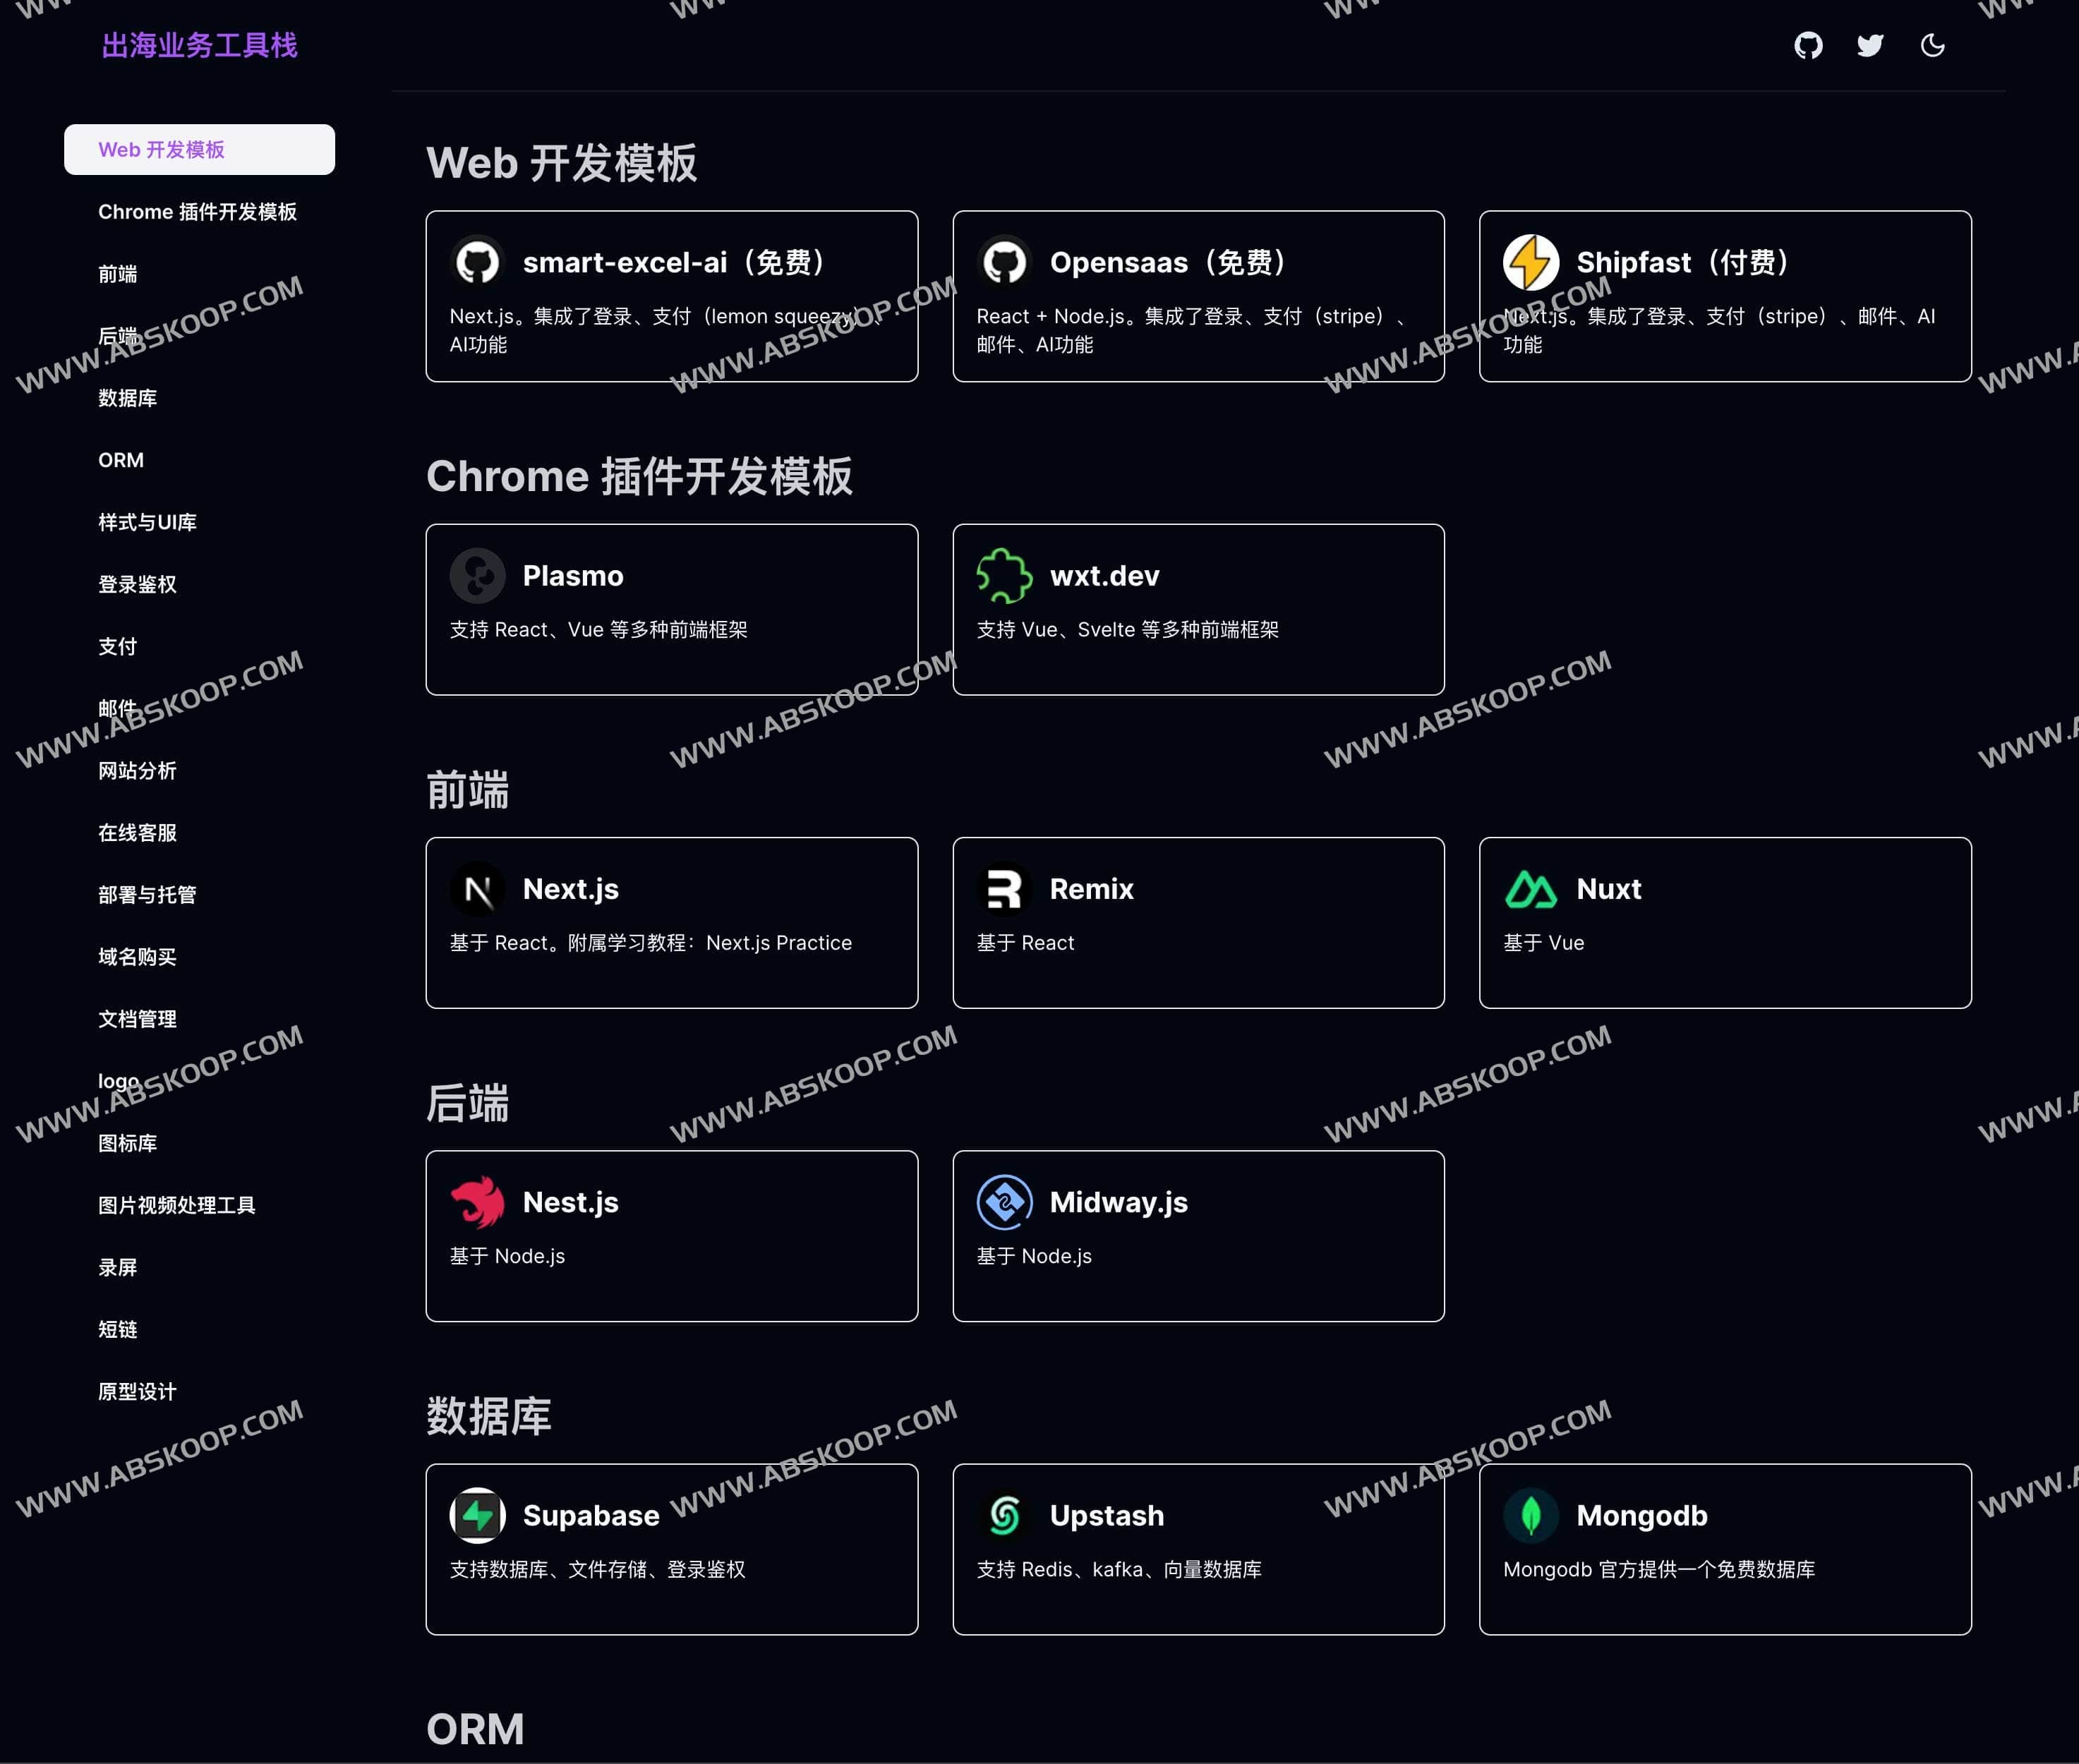The width and height of the screenshot is (2079, 1764).
Task: Select the Nest.js red logo
Action: 478,1202
